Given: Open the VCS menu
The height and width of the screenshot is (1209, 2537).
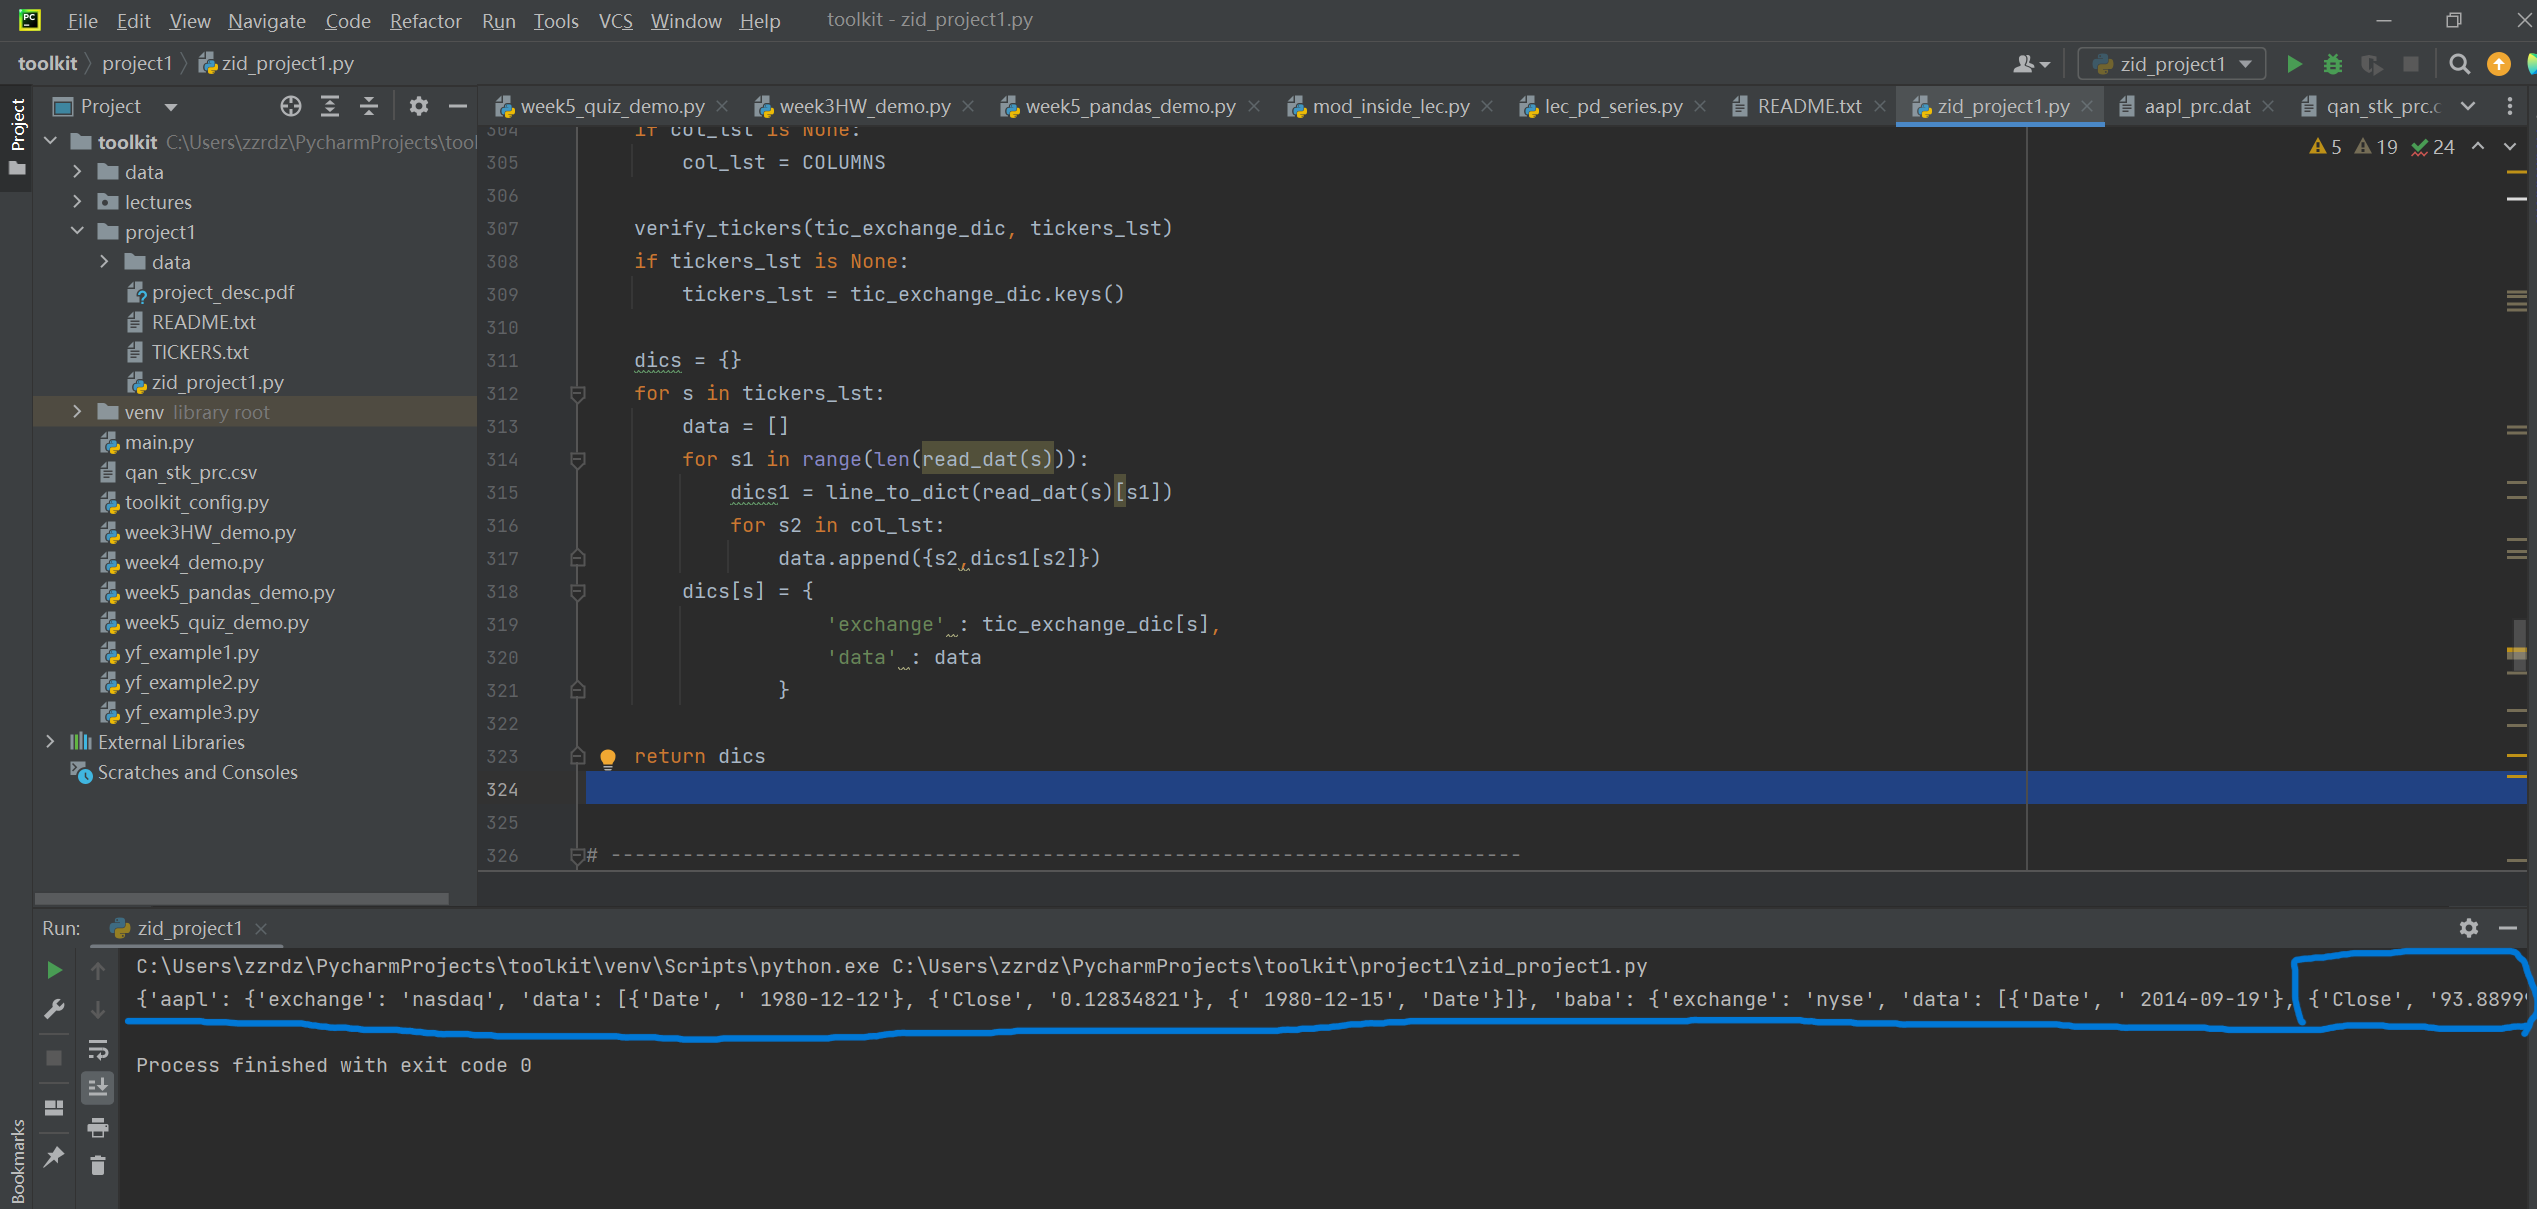Looking at the screenshot, I should click(x=615, y=21).
